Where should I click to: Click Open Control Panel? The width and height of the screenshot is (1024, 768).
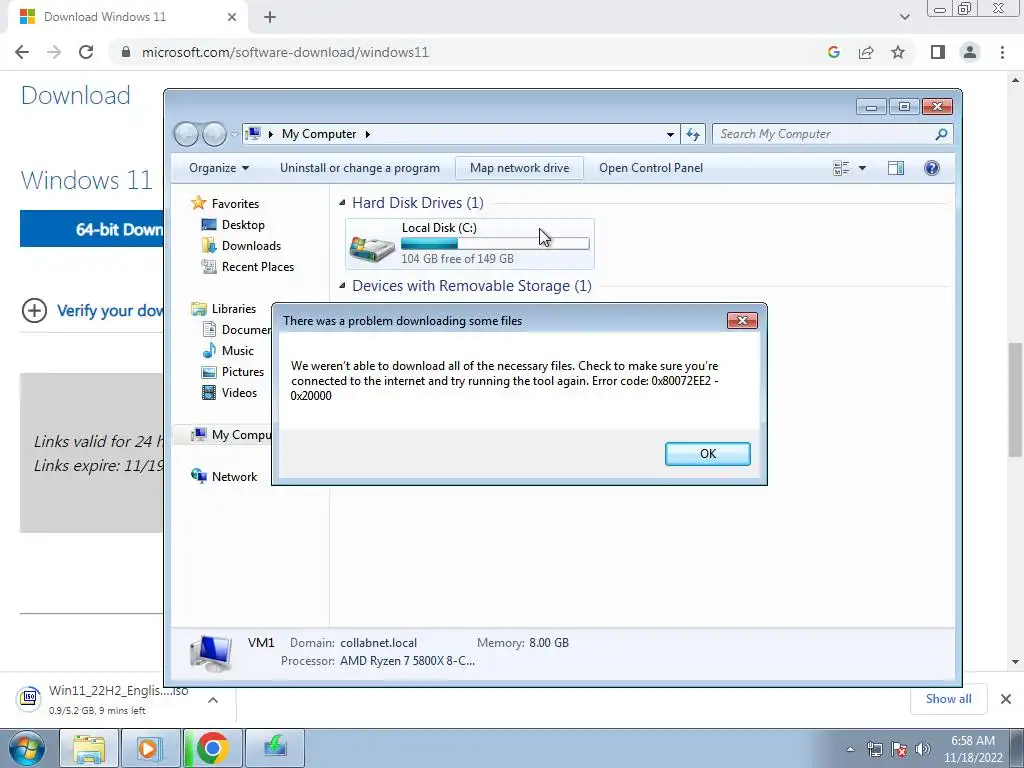coord(651,168)
